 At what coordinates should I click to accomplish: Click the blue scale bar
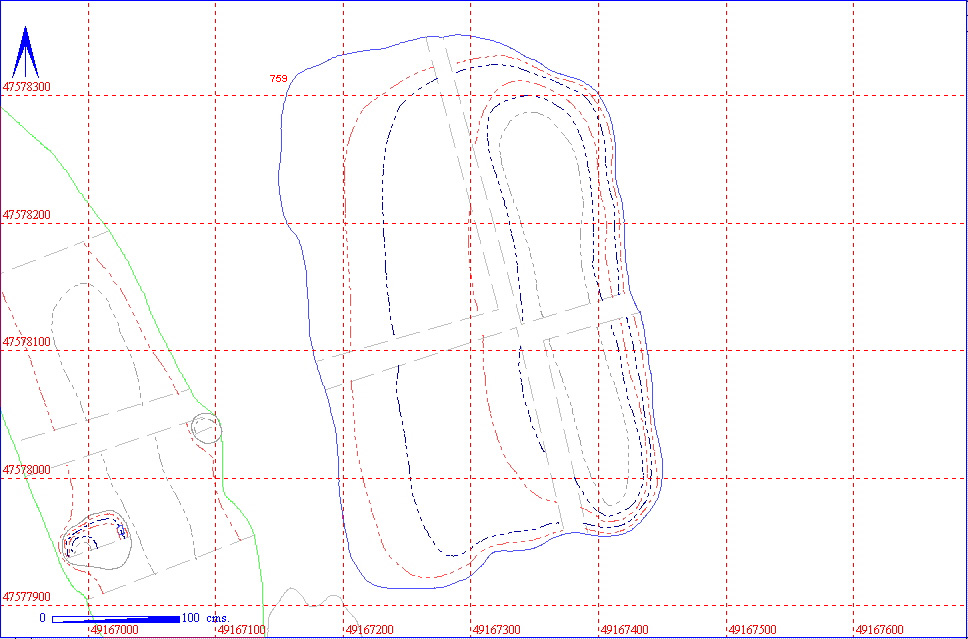116,619
